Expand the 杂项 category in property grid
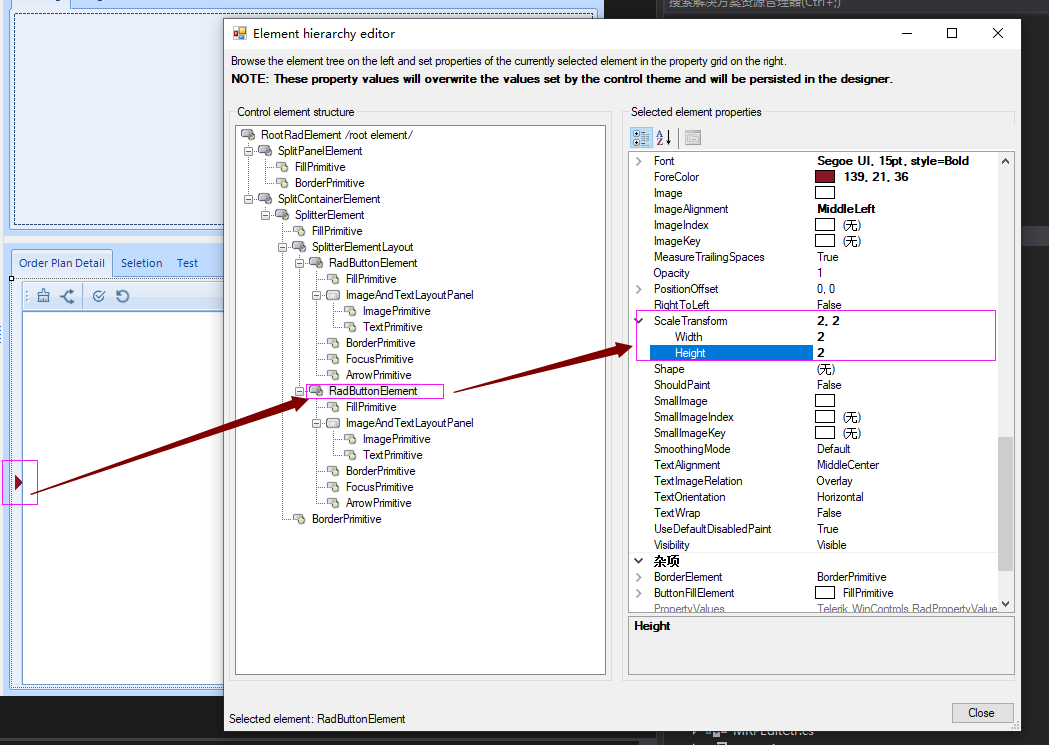 click(x=639, y=560)
